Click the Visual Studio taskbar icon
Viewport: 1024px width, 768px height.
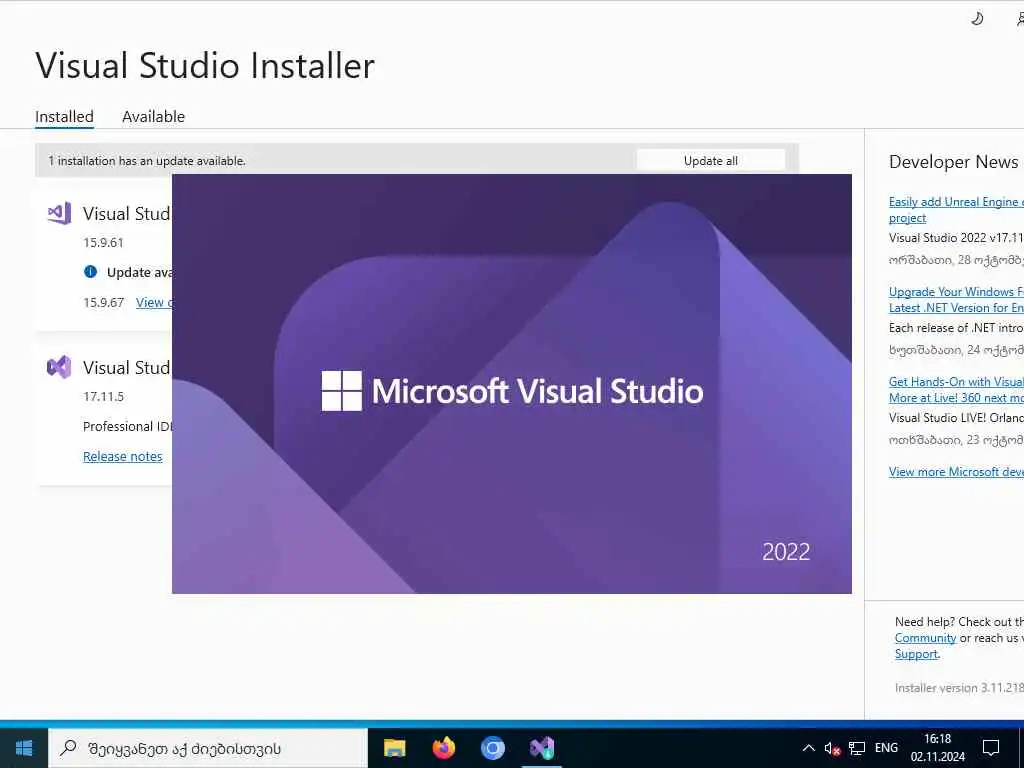coord(542,748)
